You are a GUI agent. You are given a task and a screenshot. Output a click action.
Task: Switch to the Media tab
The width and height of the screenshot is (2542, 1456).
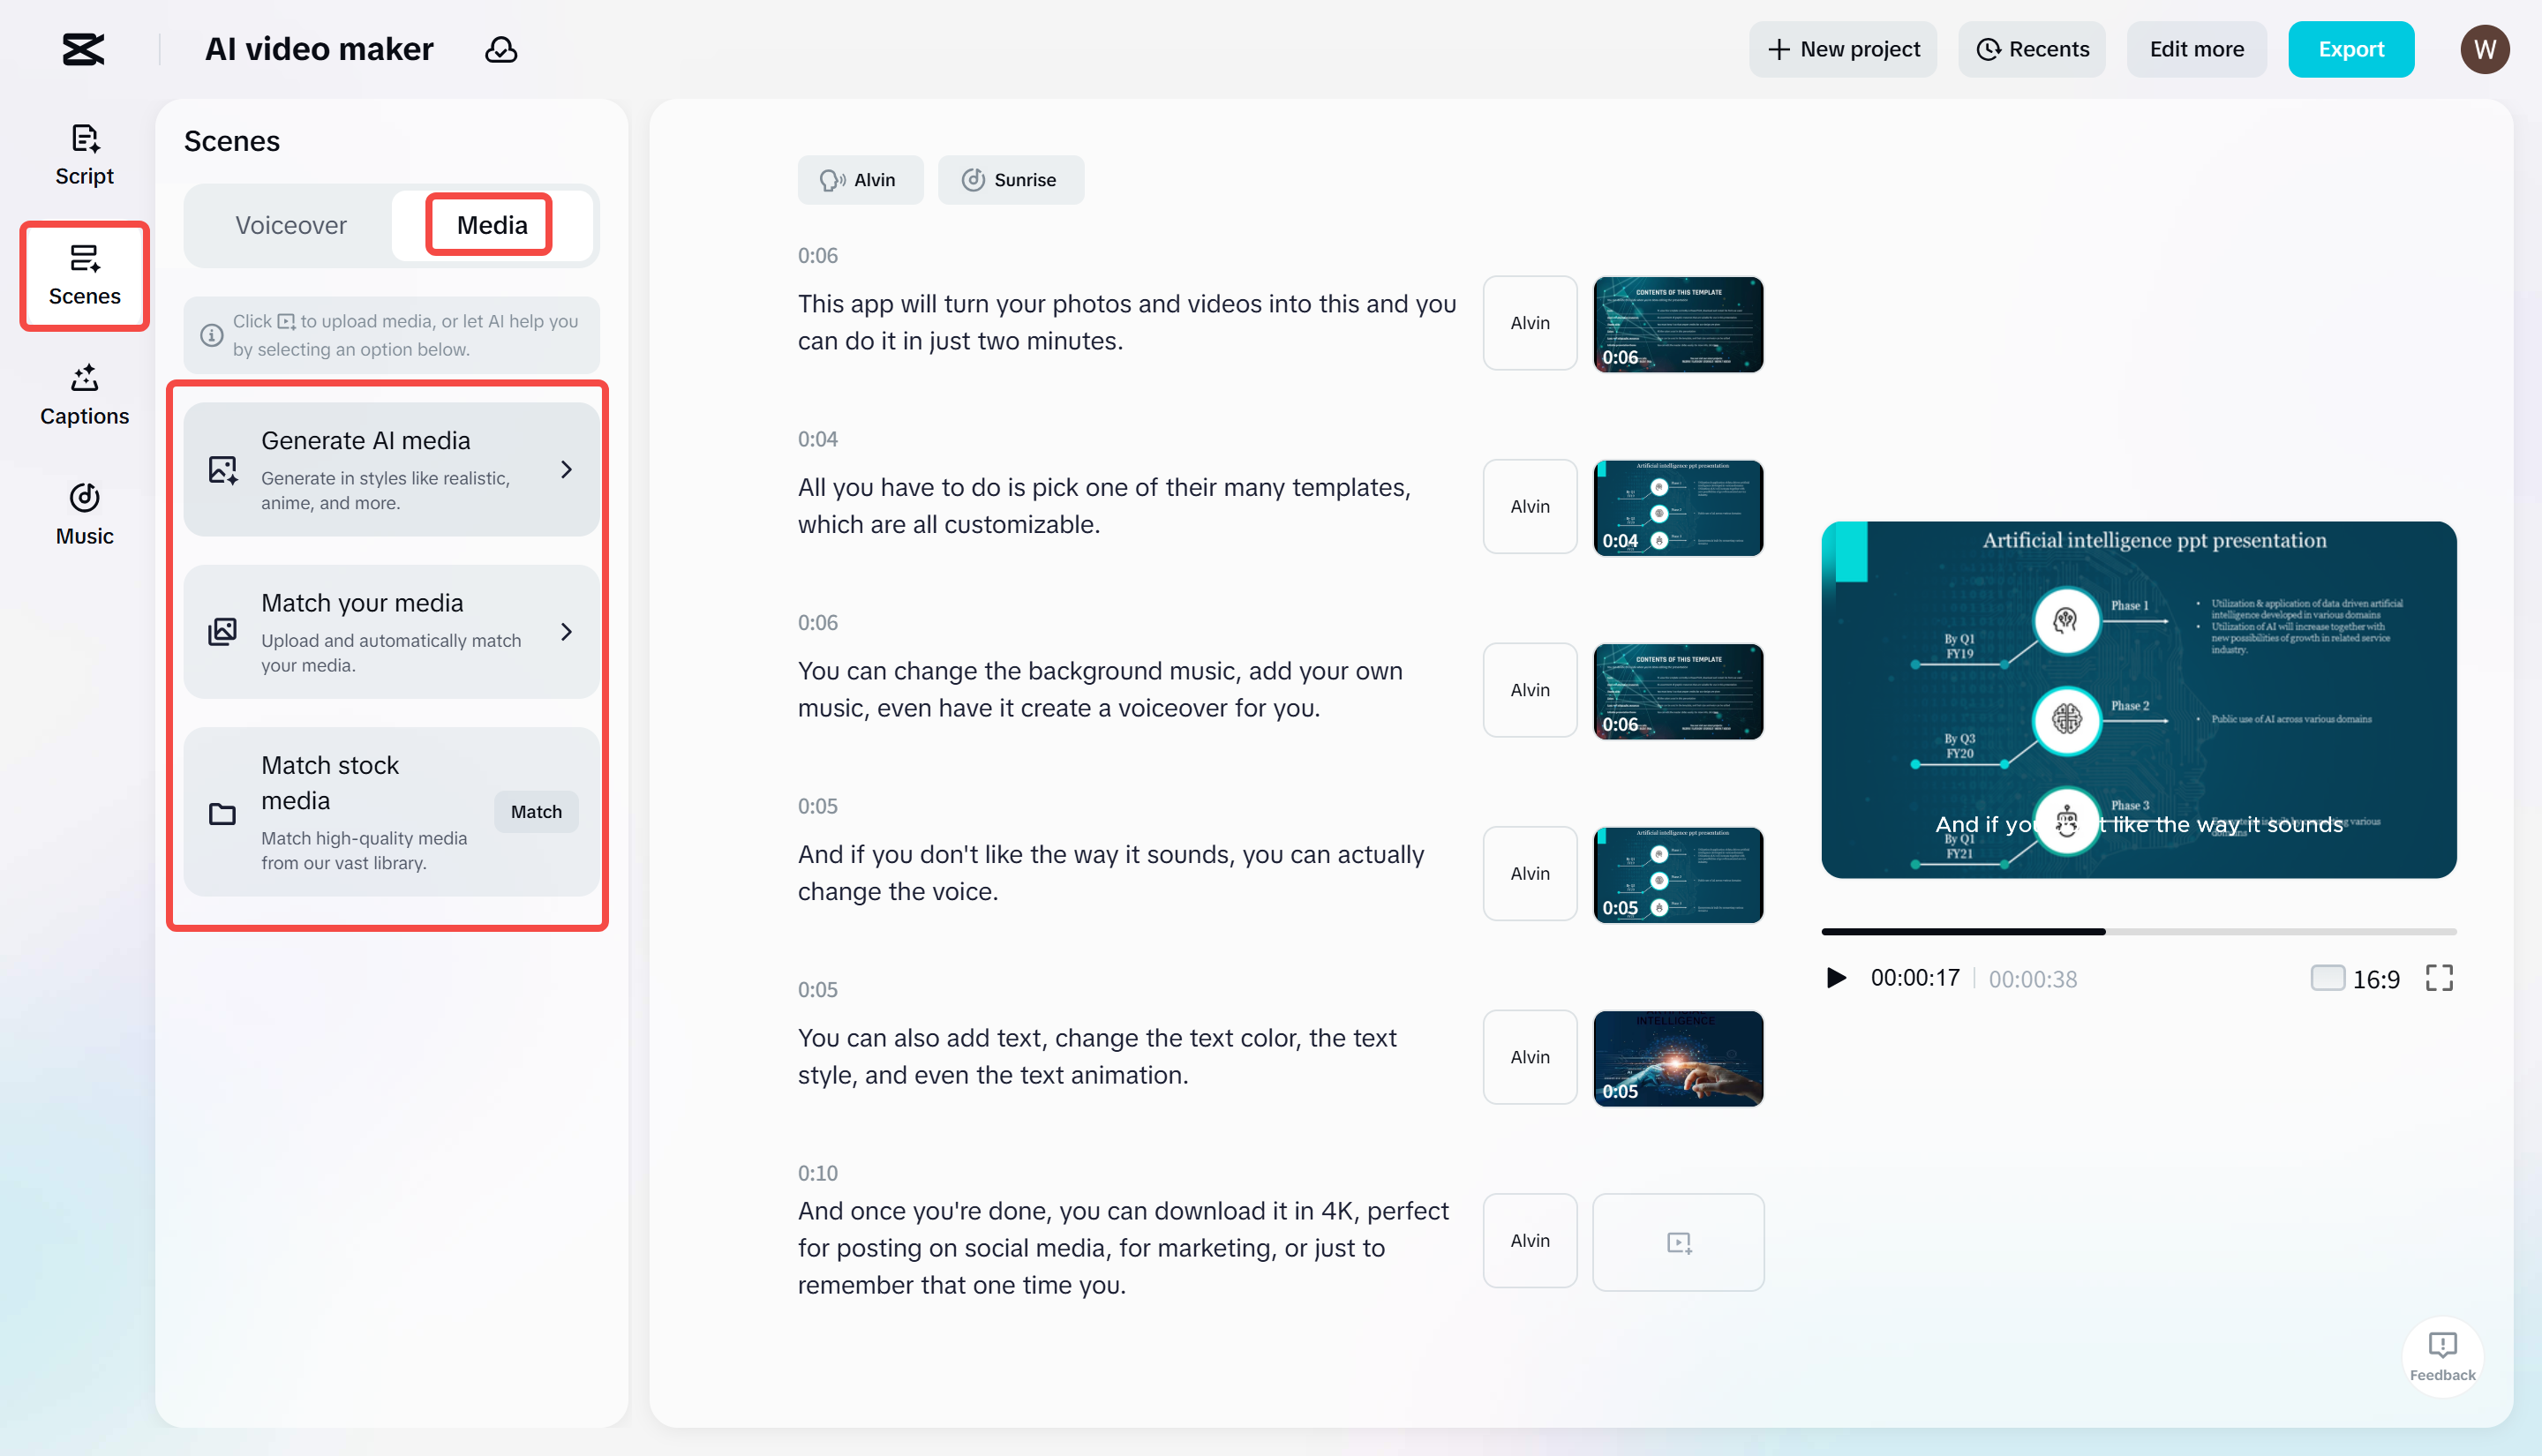coord(489,225)
